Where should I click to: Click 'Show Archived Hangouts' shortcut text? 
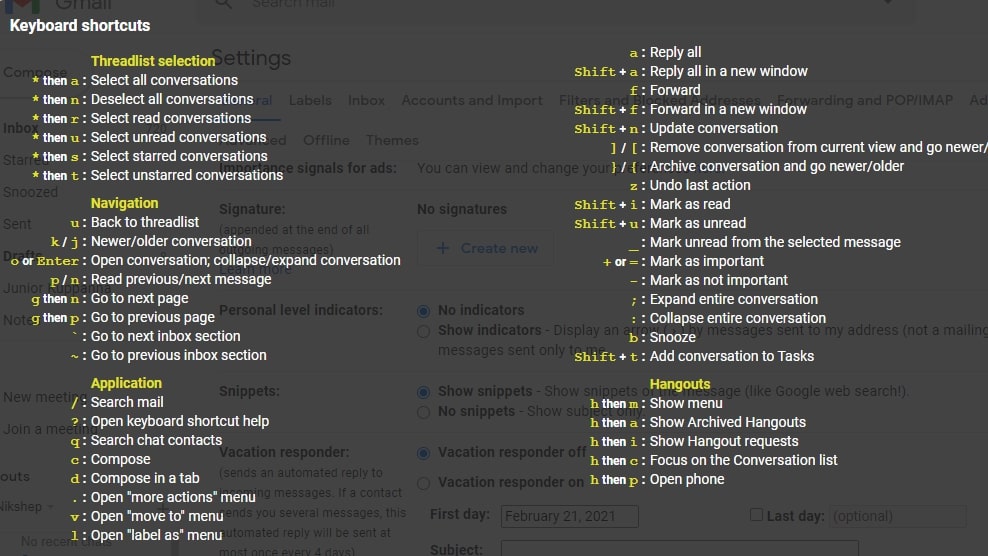(728, 422)
